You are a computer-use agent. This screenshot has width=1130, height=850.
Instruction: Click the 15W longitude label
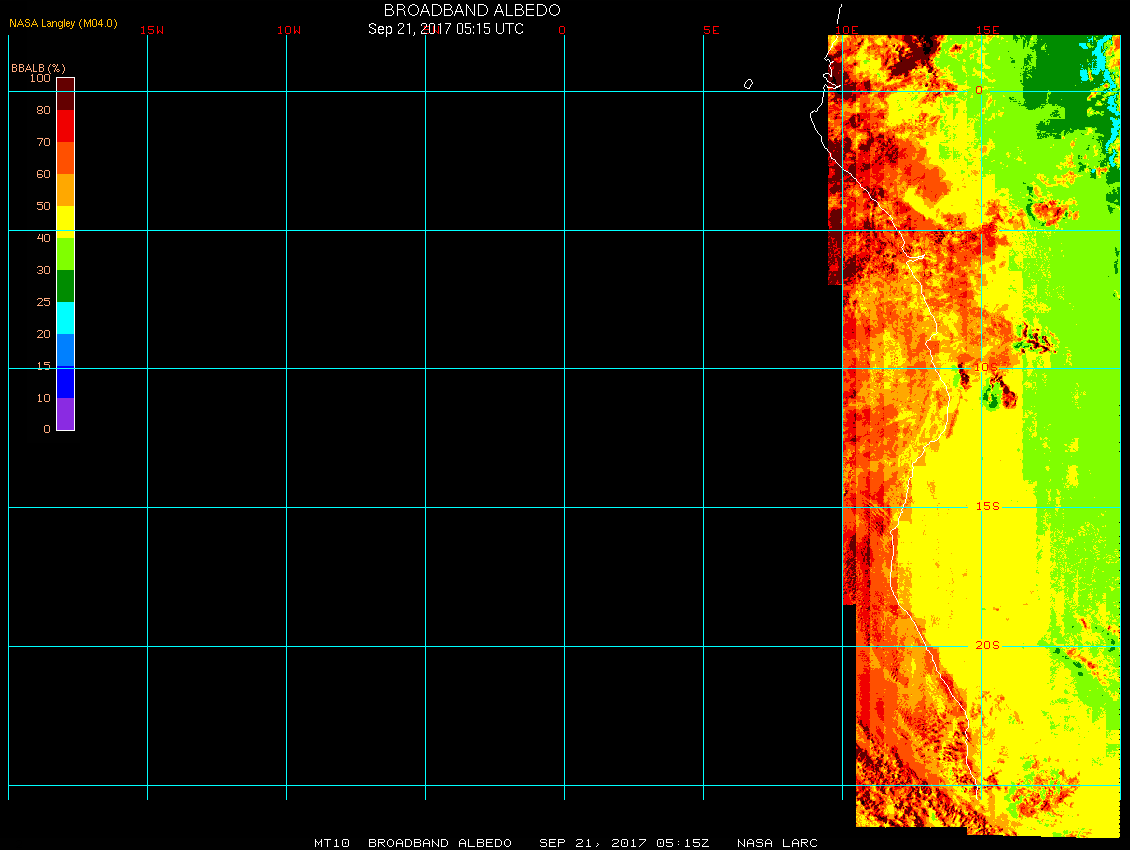point(152,30)
